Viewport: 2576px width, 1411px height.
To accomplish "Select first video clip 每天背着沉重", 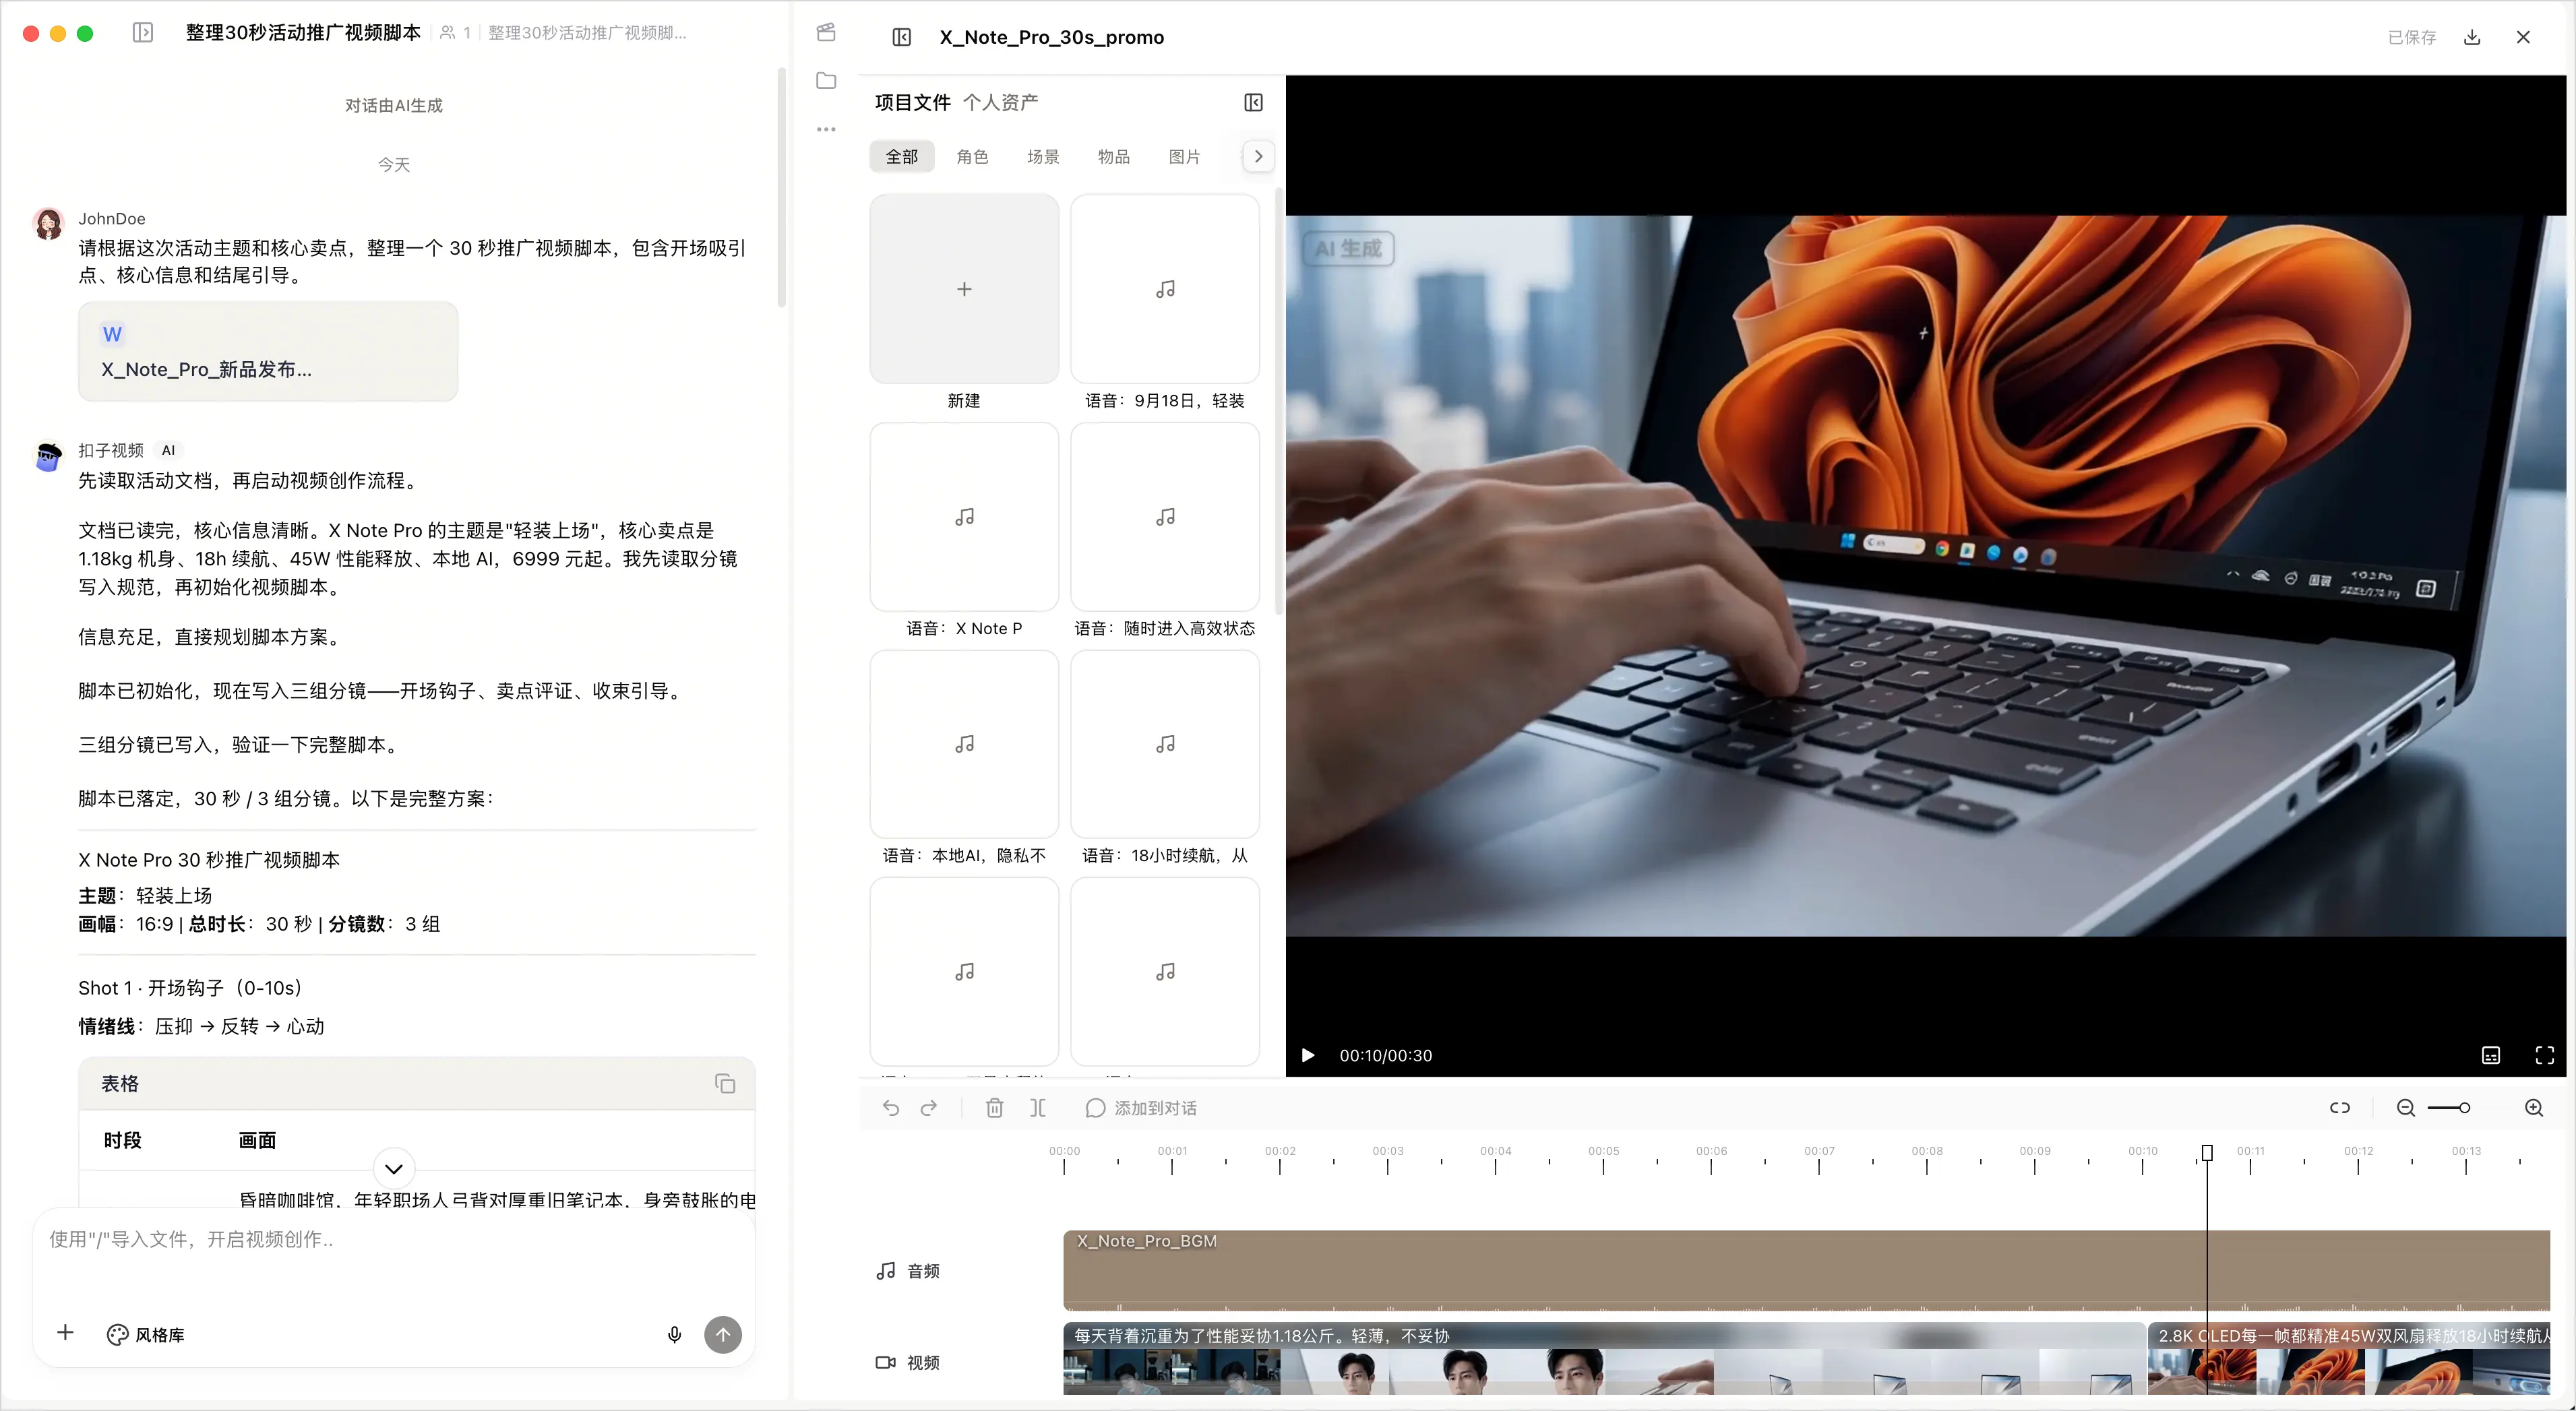I will pos(1604,1358).
